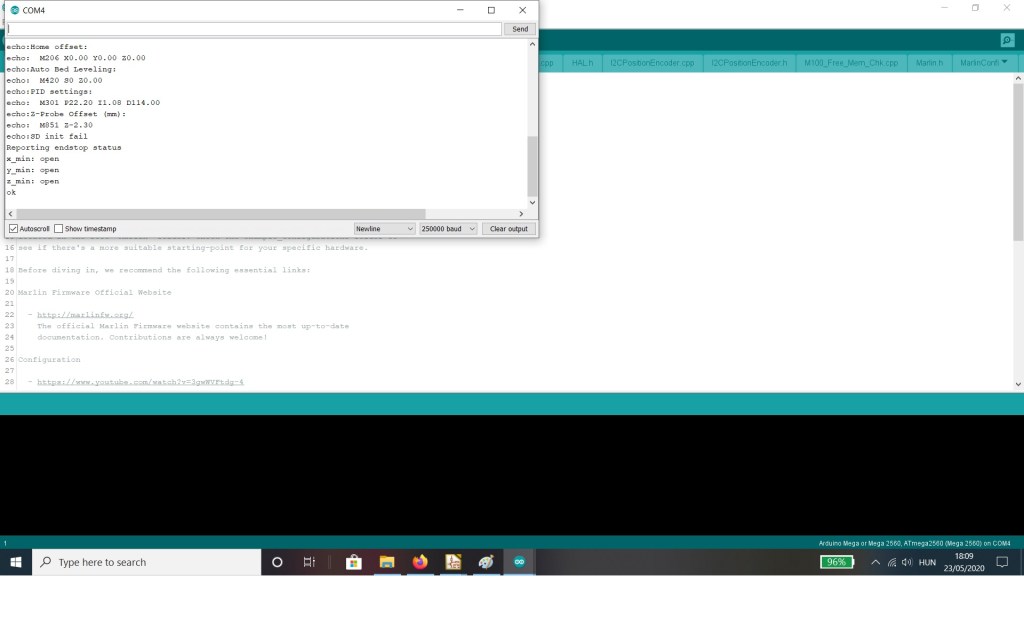Open the M100_Free_Mem_Chk.cpp tab

click(851, 62)
